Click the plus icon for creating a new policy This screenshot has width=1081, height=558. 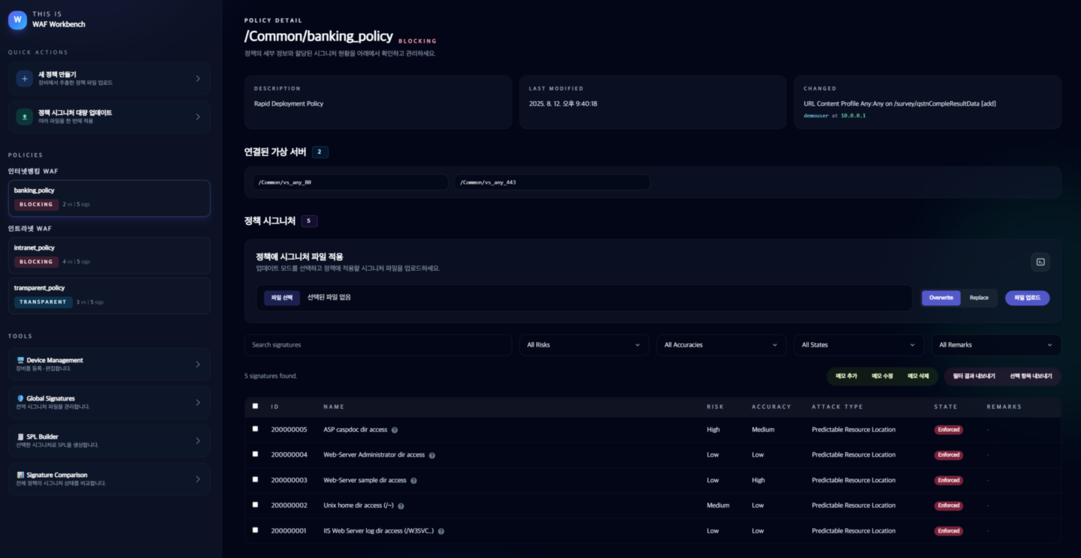click(x=25, y=78)
